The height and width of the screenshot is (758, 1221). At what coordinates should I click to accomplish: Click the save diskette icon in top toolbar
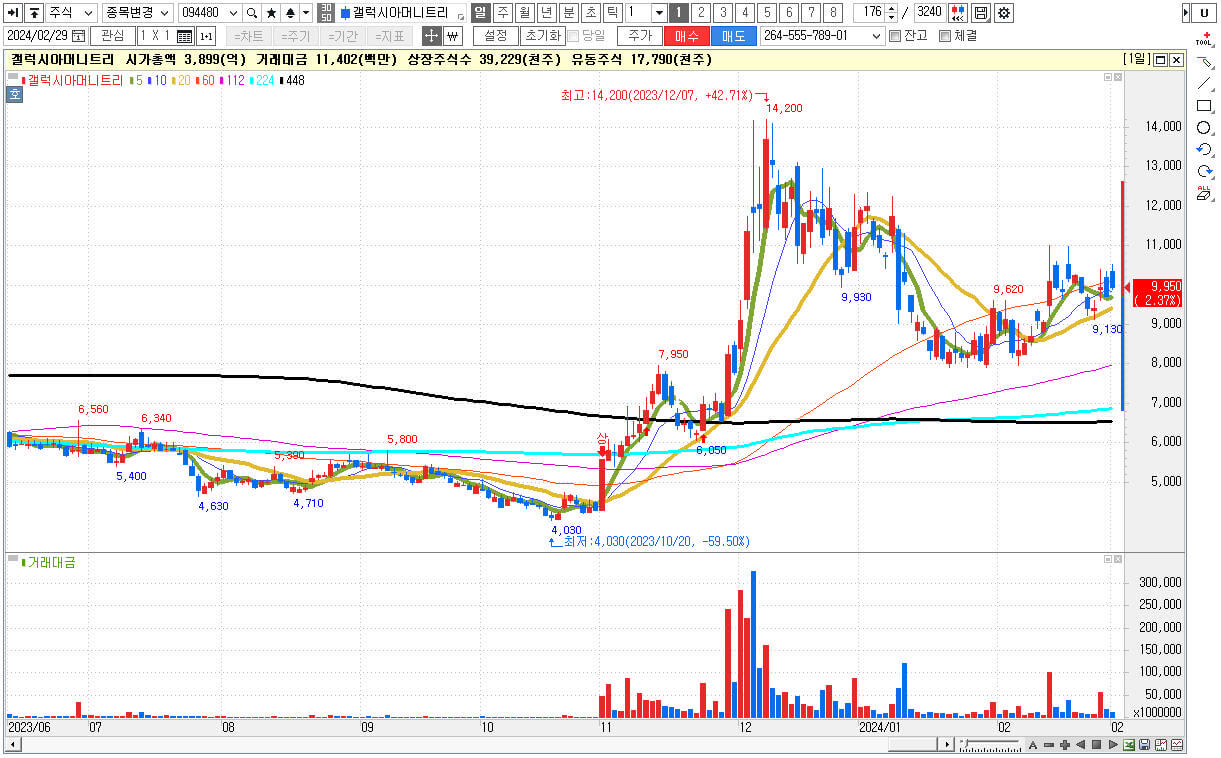pyautogui.click(x=980, y=13)
